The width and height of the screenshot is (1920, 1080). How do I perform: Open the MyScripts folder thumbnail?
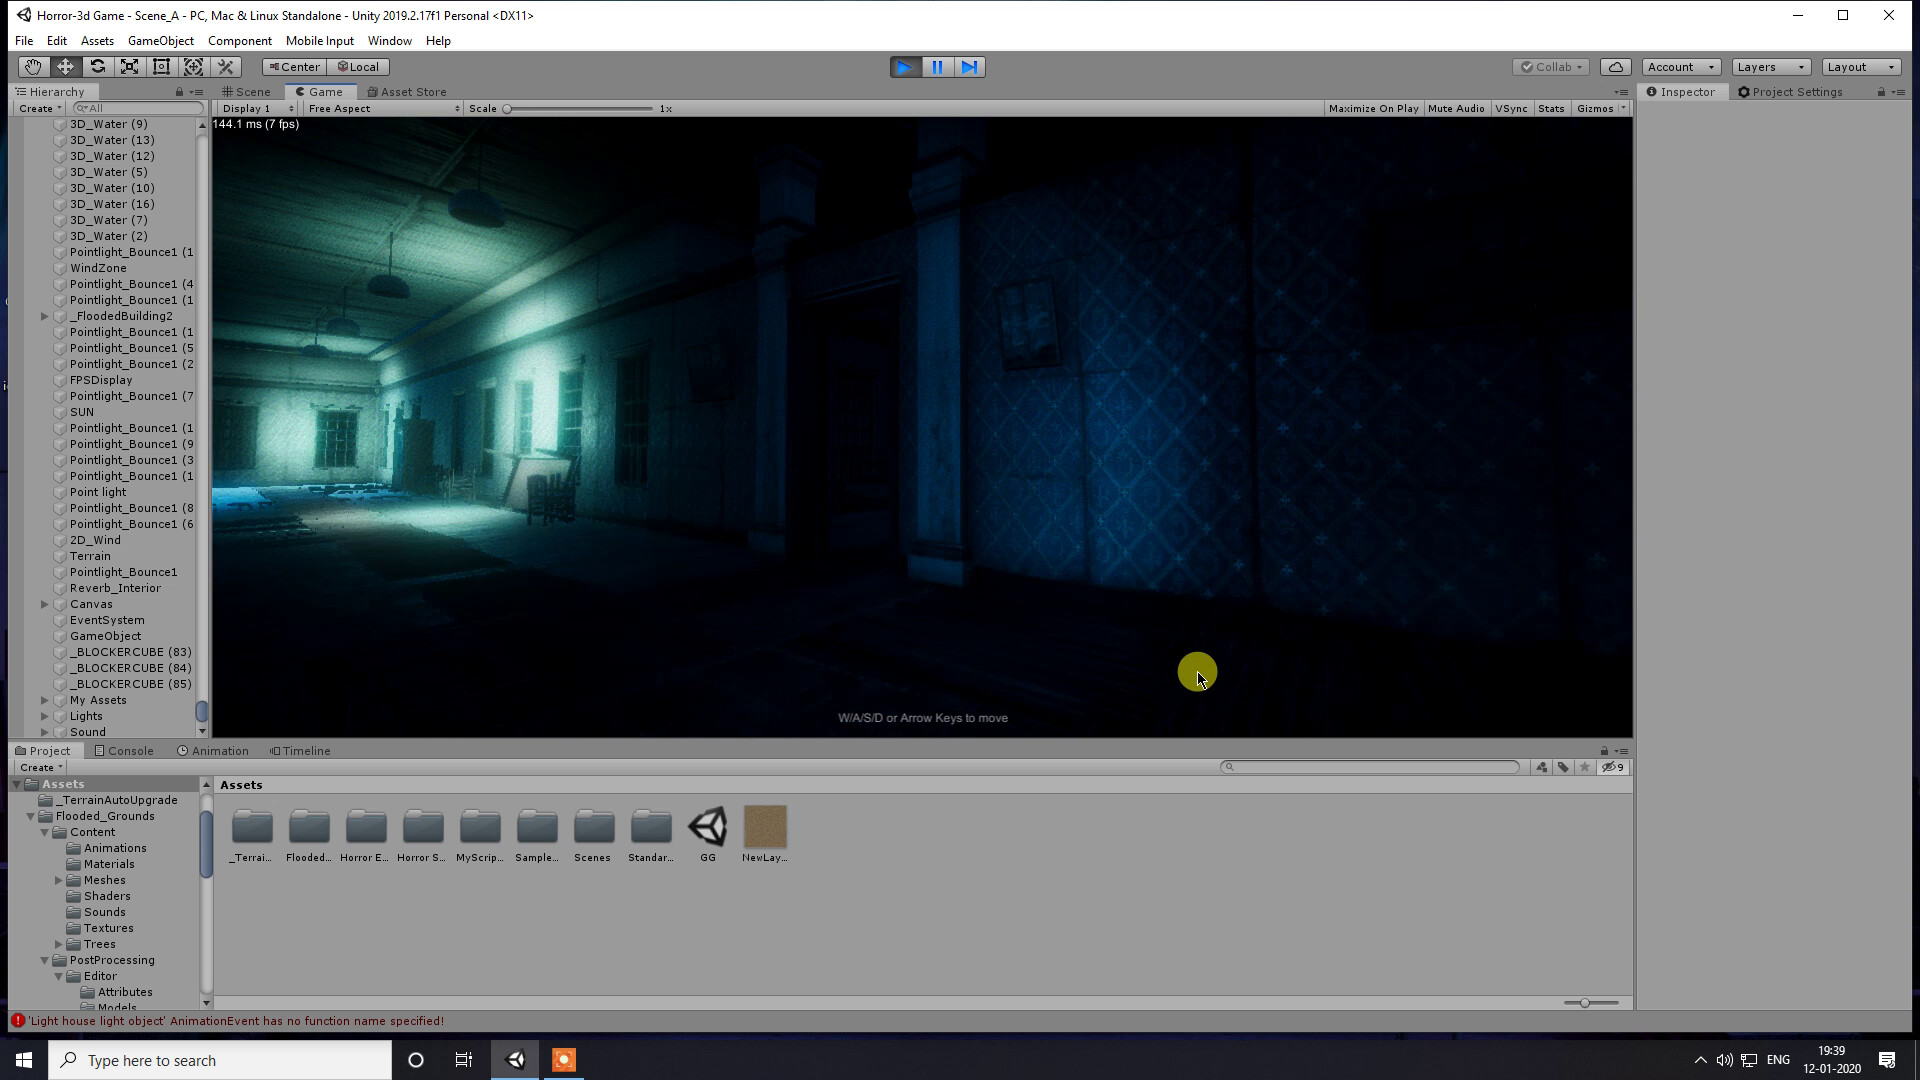point(480,835)
